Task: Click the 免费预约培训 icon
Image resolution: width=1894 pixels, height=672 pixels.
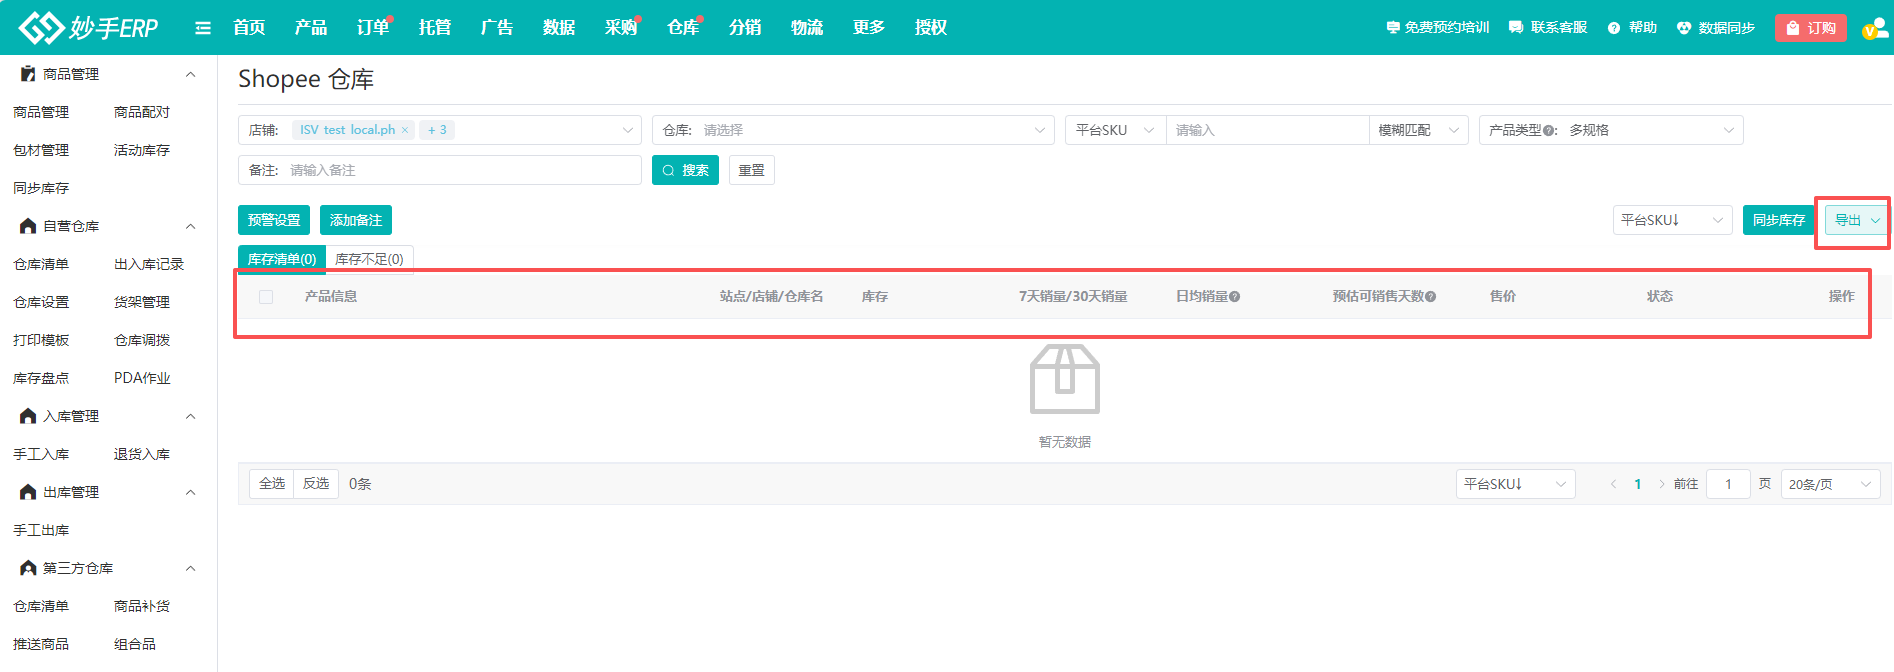Action: 1393,28
